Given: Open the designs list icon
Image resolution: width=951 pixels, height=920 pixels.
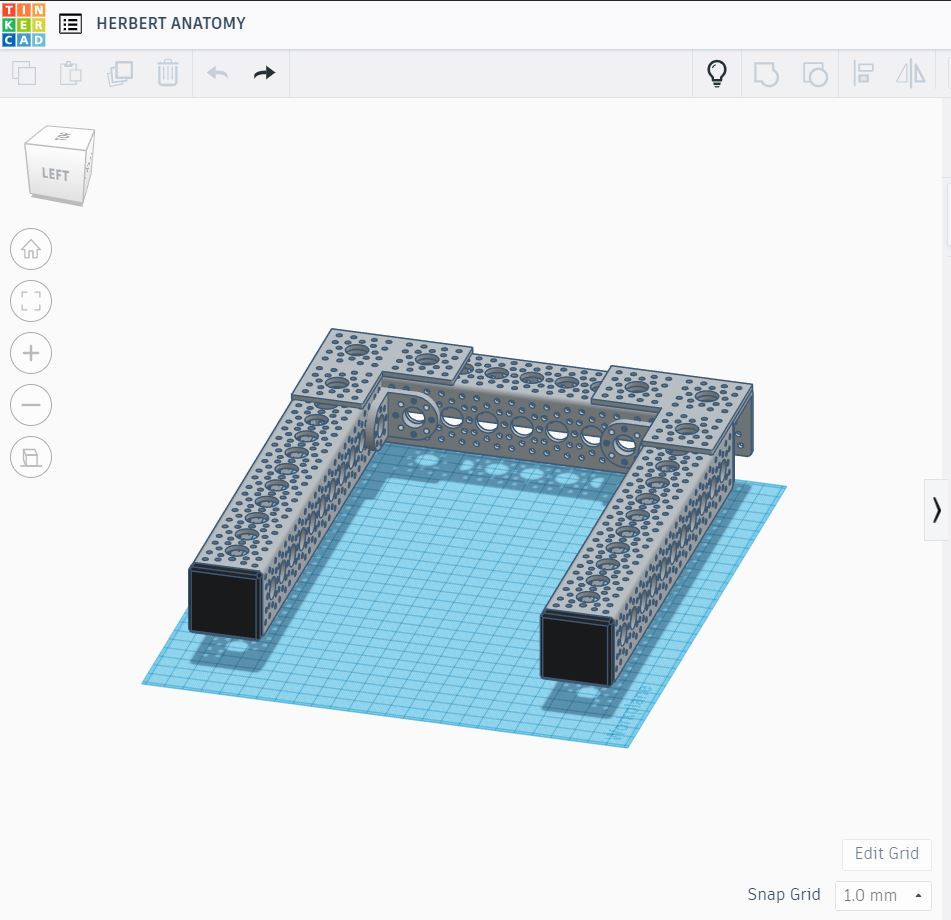Looking at the screenshot, I should tap(70, 24).
